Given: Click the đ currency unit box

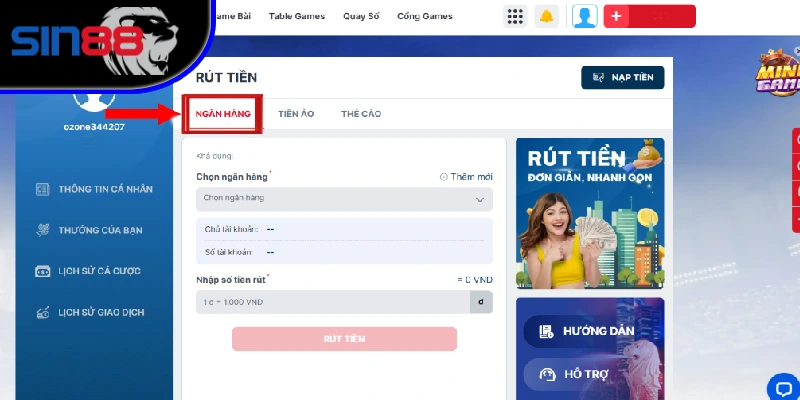Looking at the screenshot, I should (481, 302).
